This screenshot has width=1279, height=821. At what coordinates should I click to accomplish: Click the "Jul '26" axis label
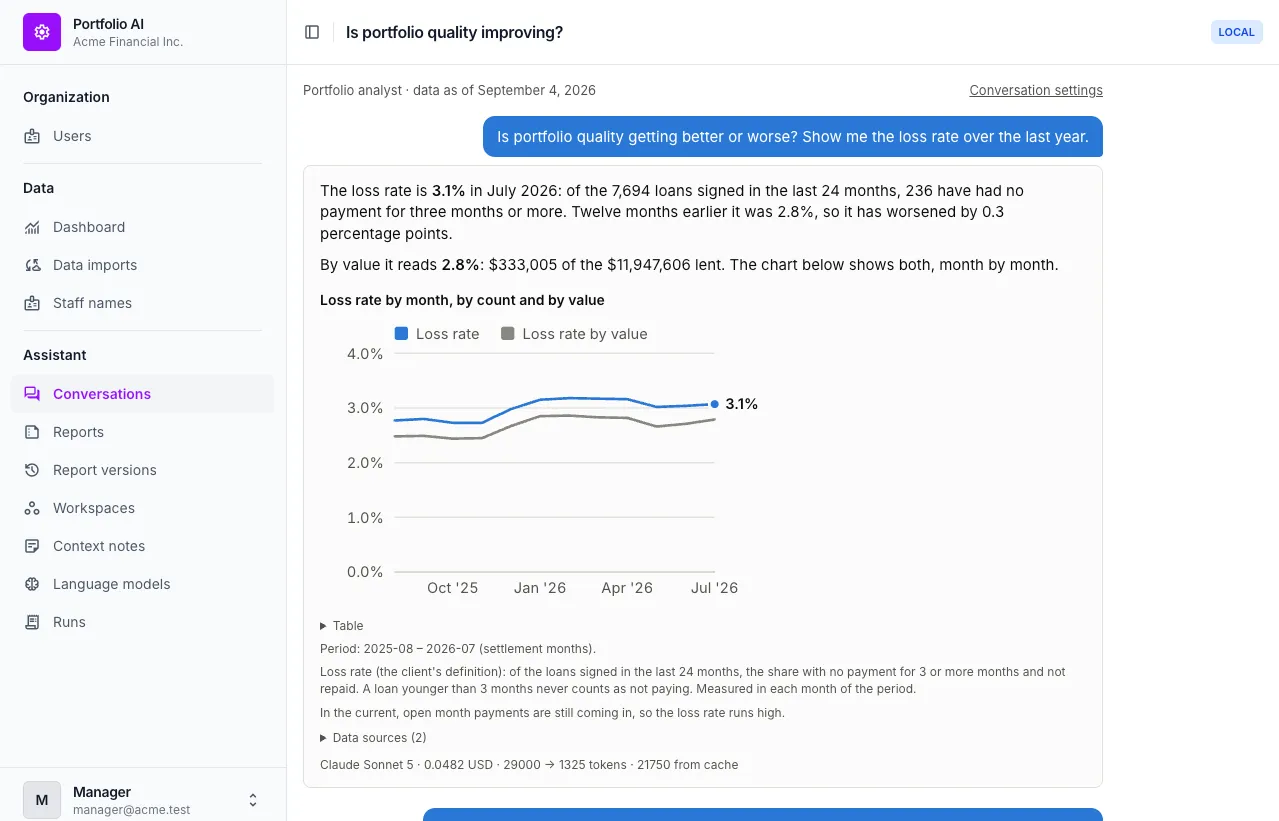(714, 588)
